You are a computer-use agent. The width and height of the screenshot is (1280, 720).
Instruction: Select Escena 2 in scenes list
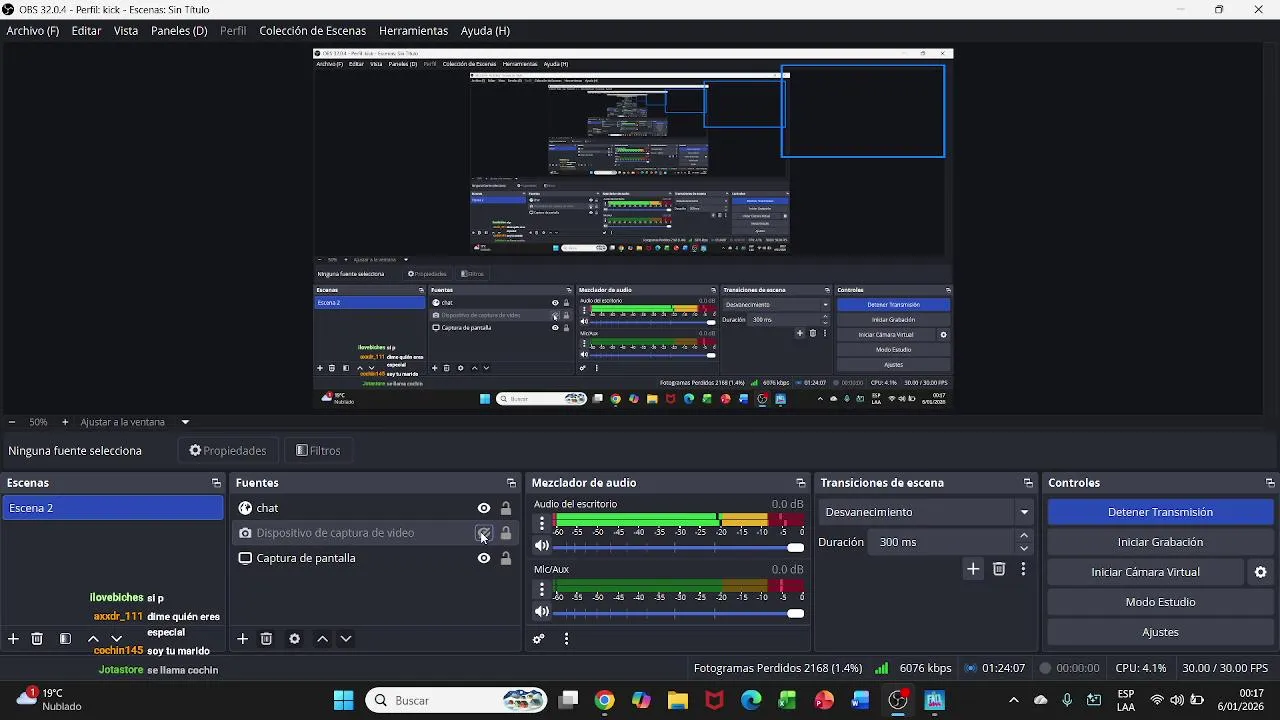click(x=113, y=508)
